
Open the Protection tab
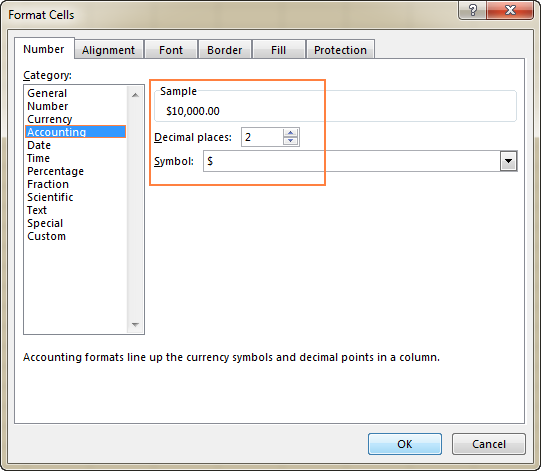[340, 50]
